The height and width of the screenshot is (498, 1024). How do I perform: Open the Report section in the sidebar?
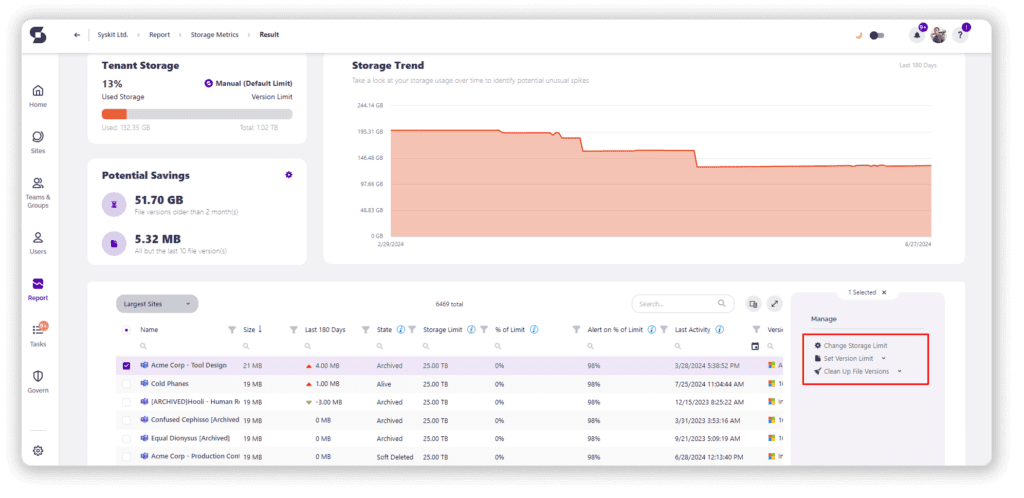(x=38, y=289)
